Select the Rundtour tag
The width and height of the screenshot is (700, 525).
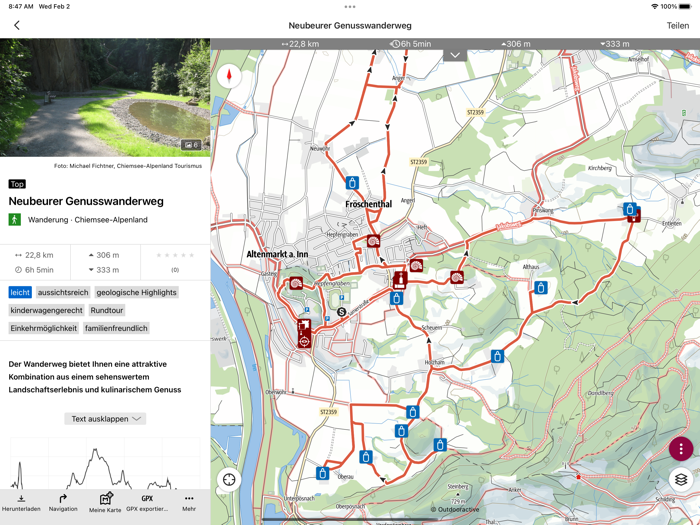(x=107, y=310)
